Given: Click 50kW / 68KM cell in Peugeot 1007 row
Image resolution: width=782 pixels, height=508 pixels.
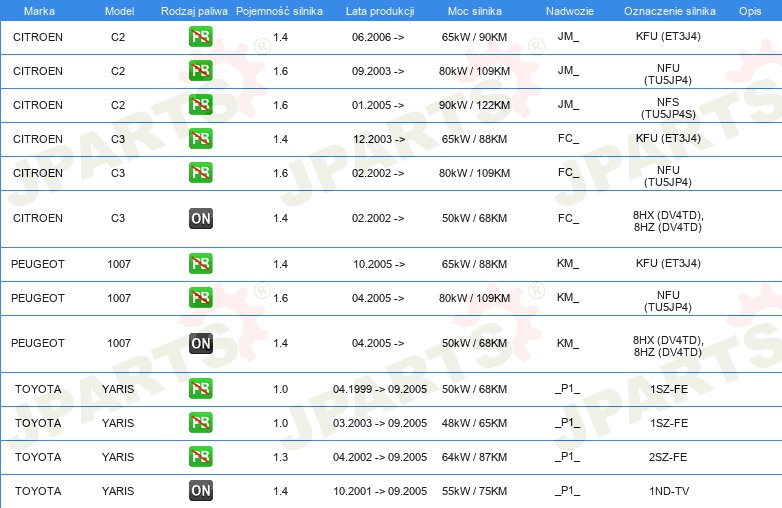Looking at the screenshot, I should [x=474, y=343].
